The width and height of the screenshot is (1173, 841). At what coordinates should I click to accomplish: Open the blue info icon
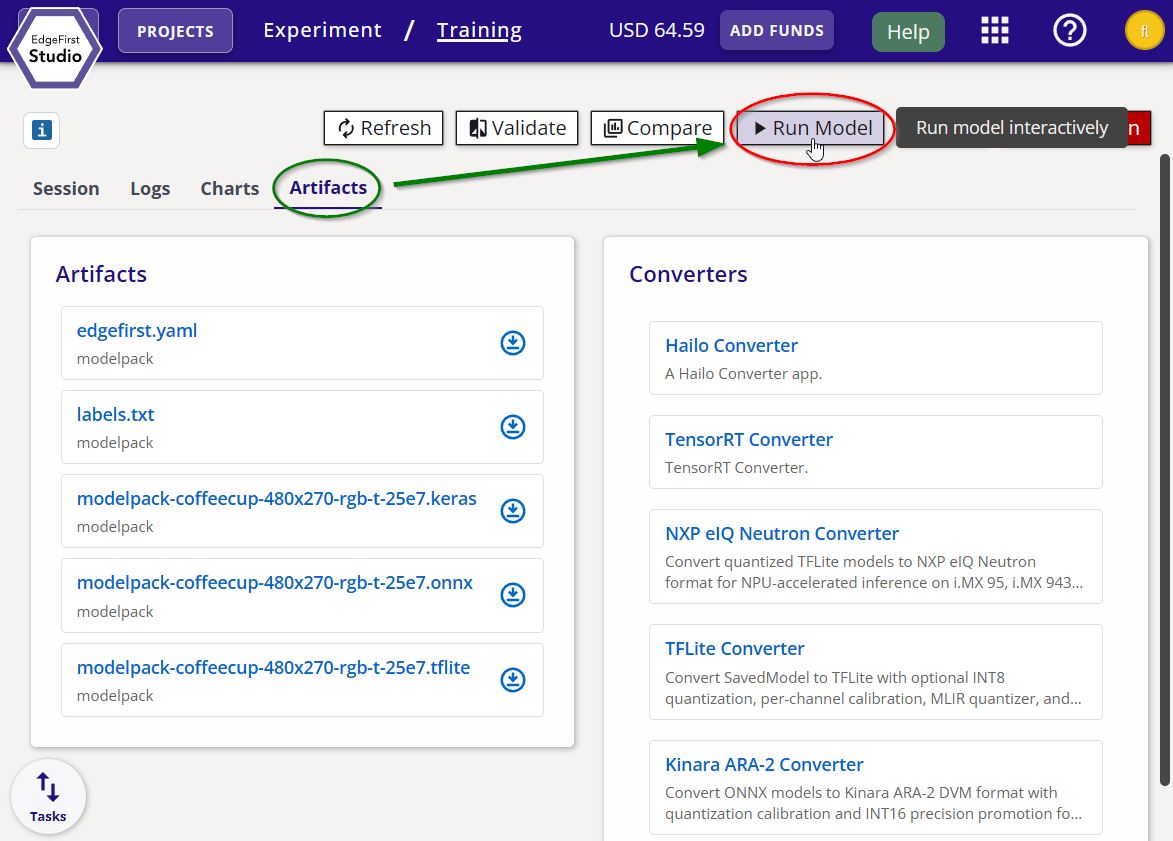(x=42, y=130)
